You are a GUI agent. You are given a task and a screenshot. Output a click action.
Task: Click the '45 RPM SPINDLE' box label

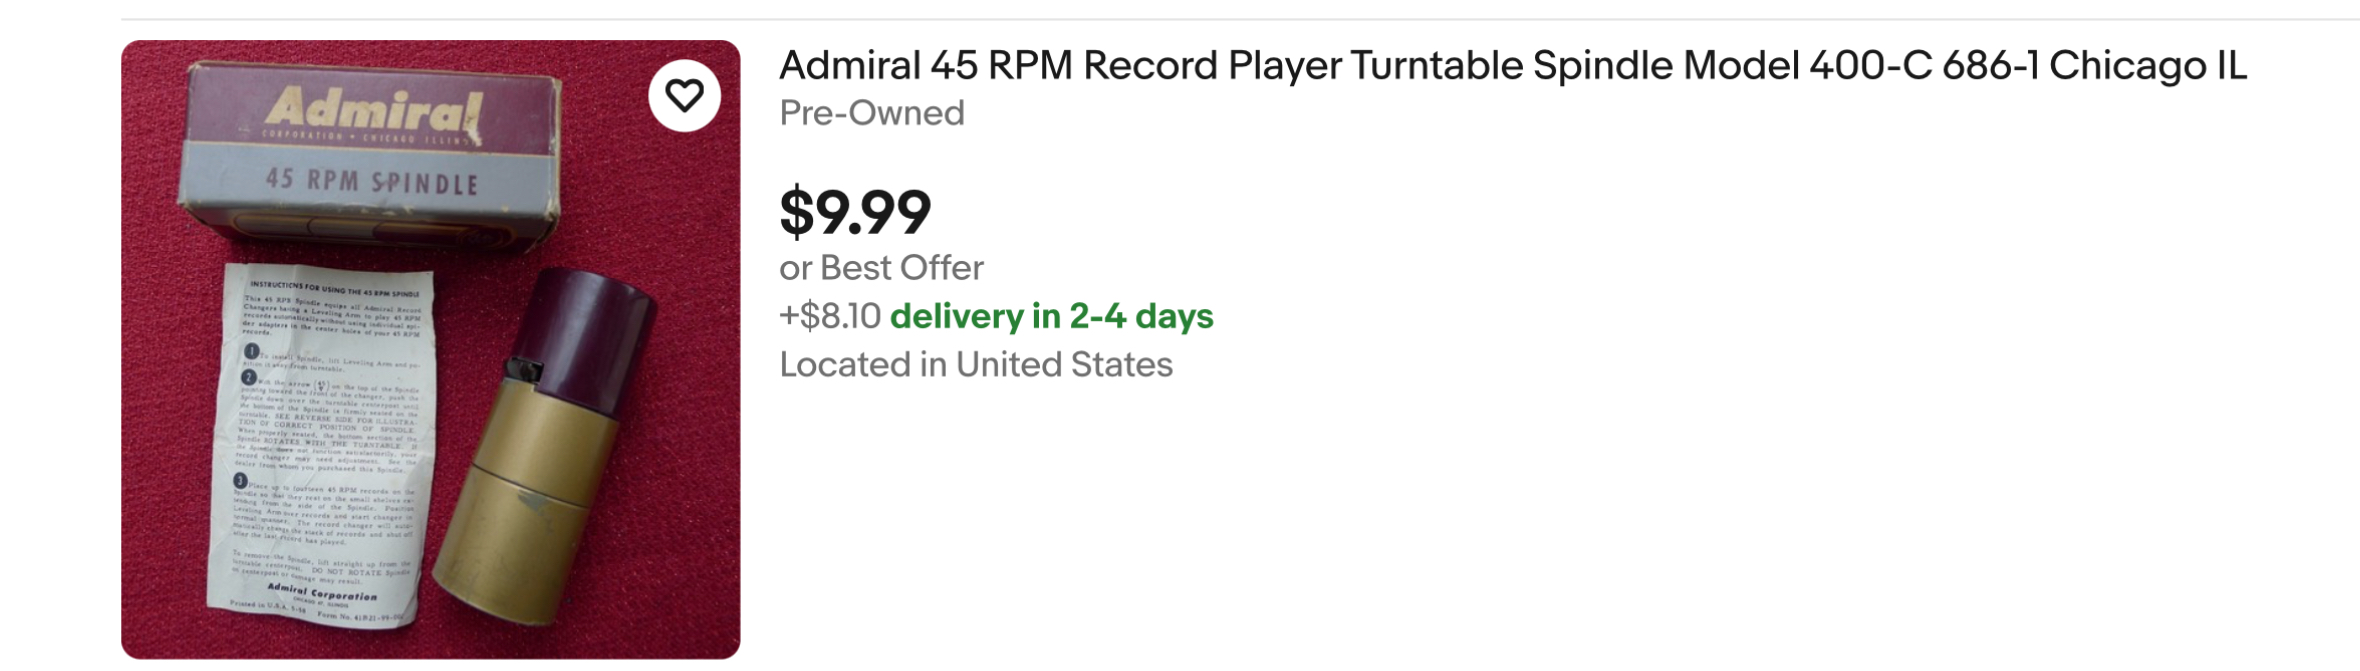click(371, 181)
